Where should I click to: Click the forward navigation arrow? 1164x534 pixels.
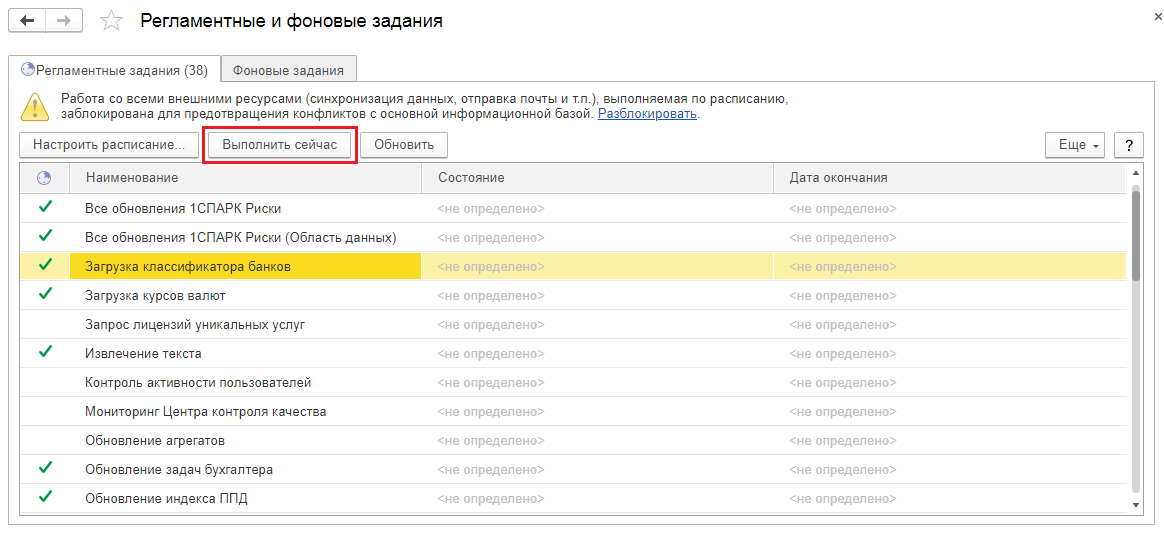click(64, 21)
